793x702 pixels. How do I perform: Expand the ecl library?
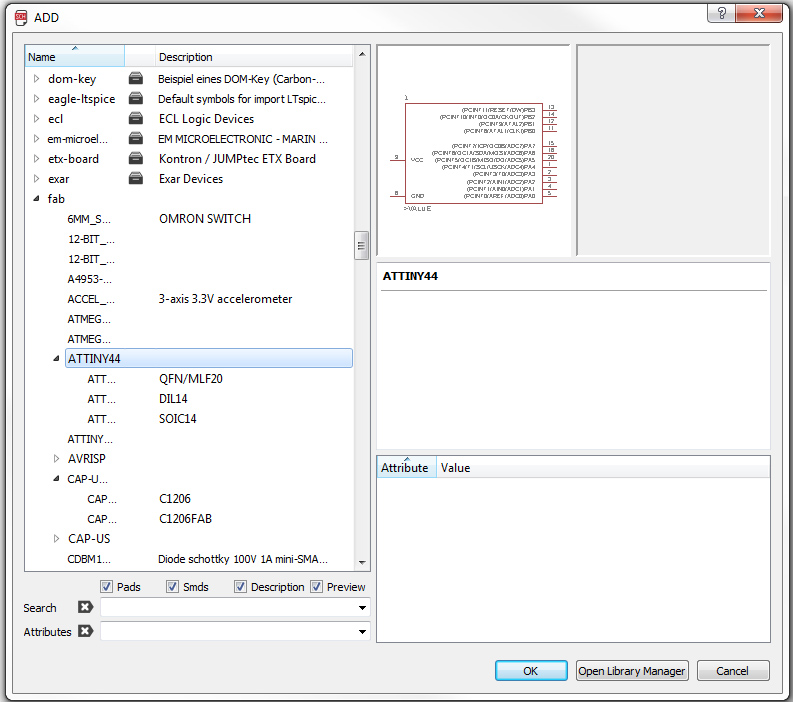[x=36, y=118]
